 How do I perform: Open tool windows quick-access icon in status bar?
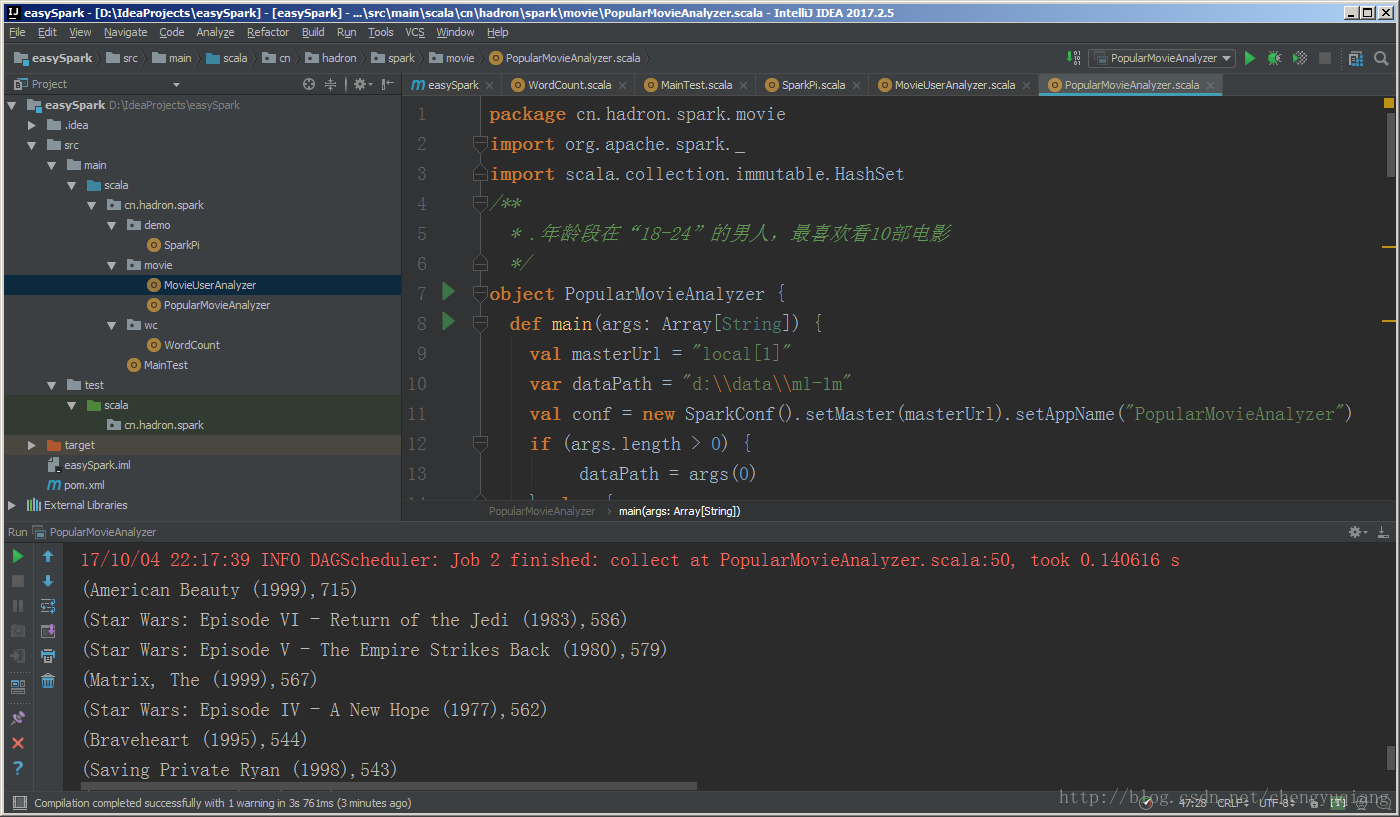18,802
